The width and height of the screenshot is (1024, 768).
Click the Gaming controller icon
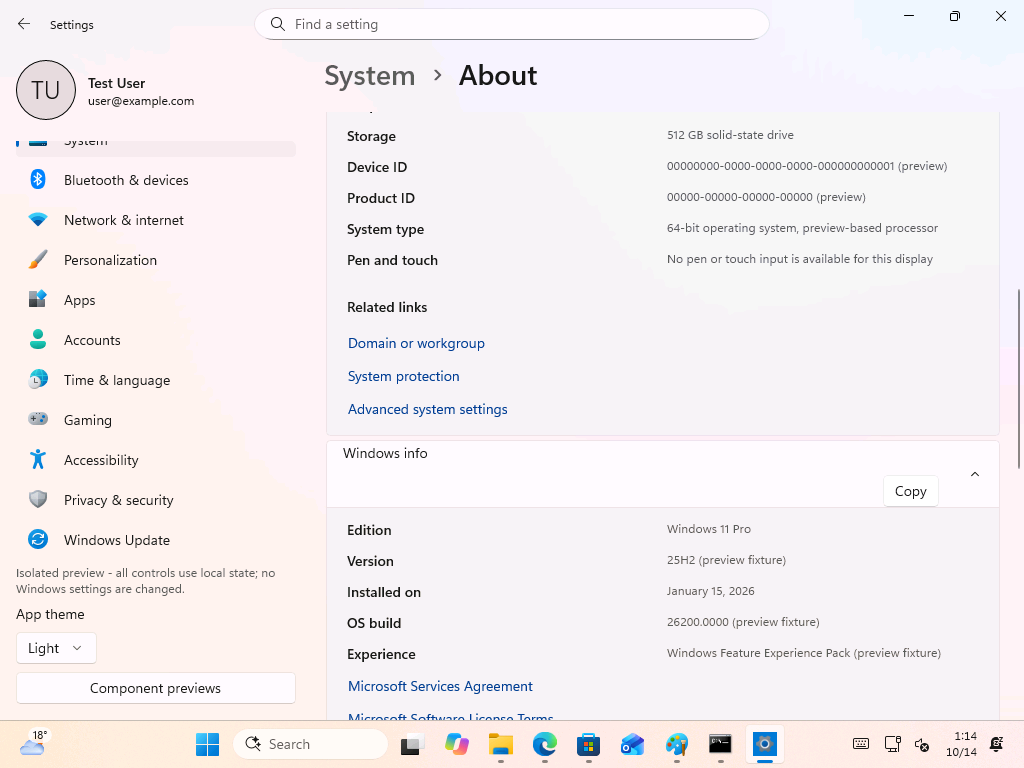(38, 419)
